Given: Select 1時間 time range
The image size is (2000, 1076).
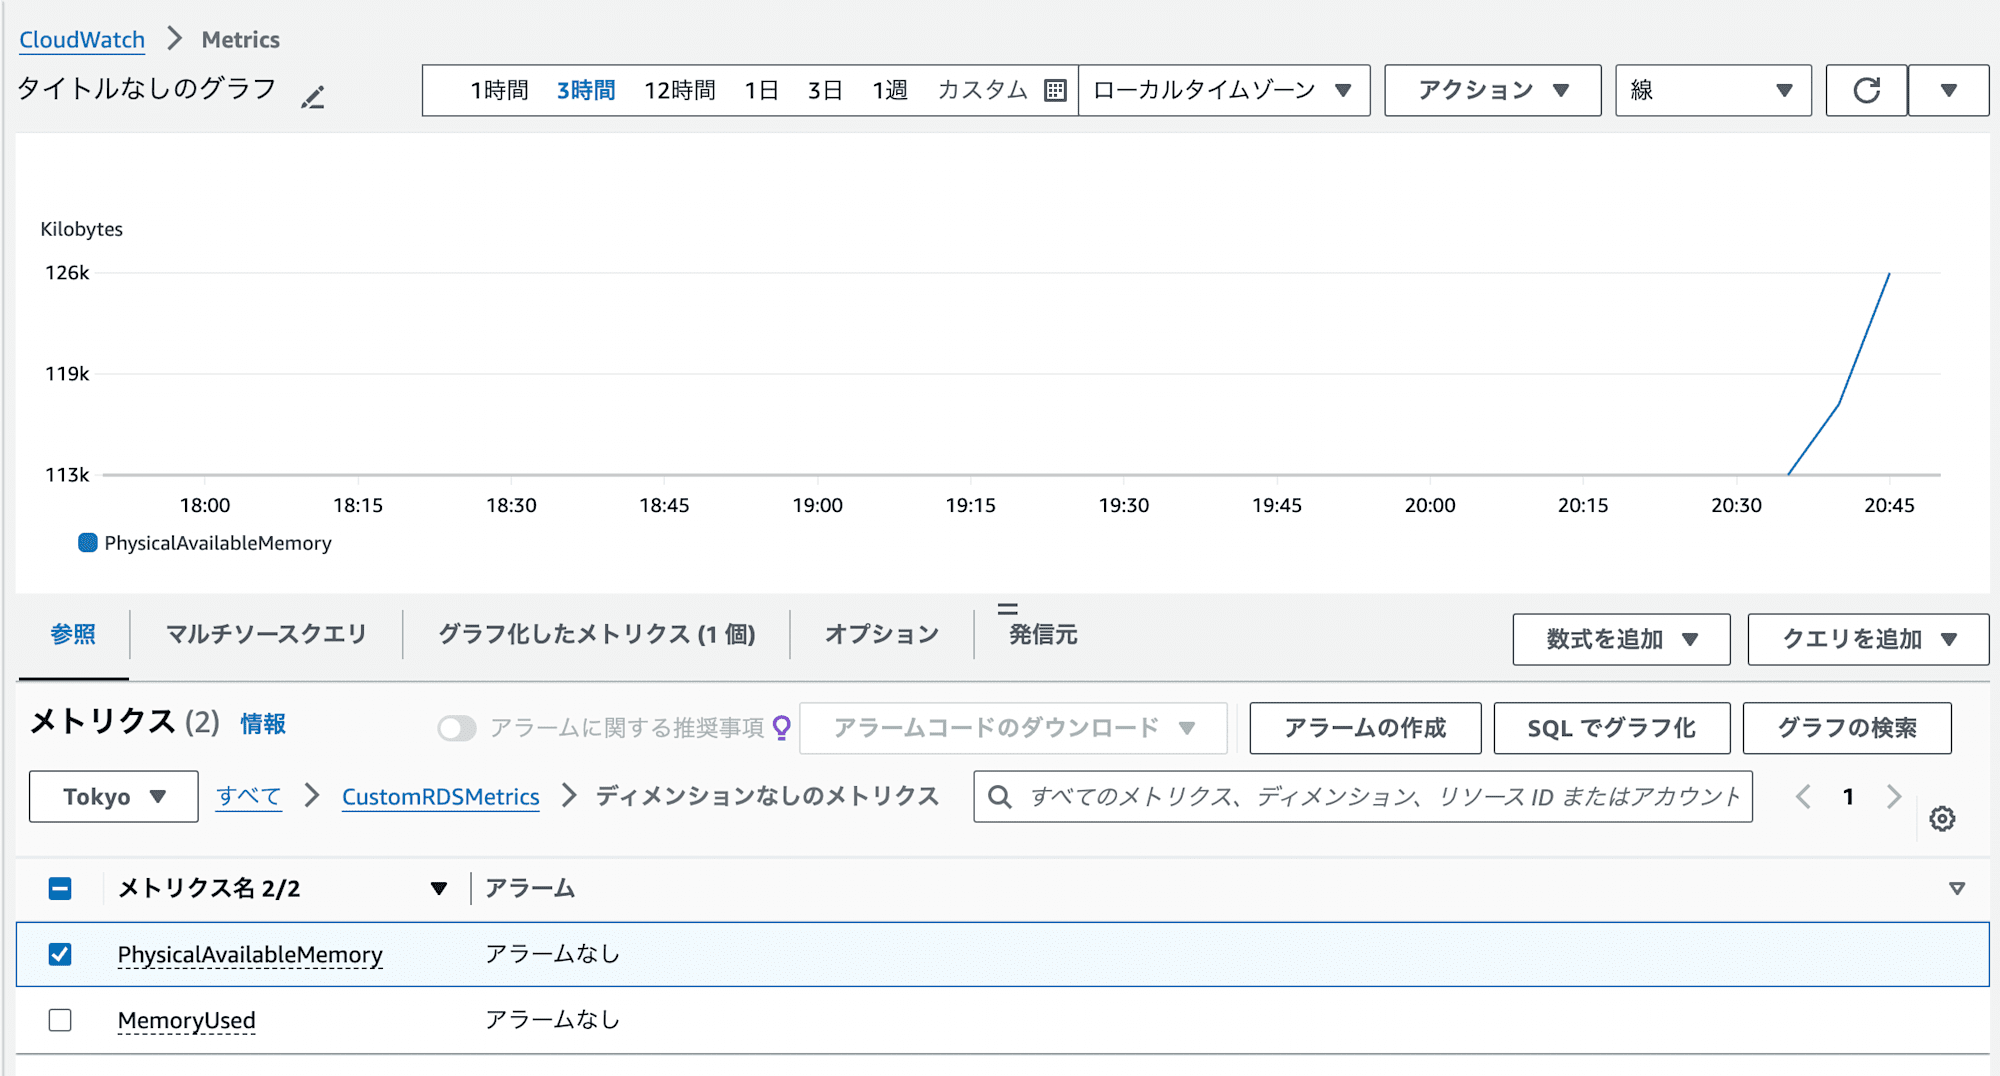Looking at the screenshot, I should [x=500, y=90].
